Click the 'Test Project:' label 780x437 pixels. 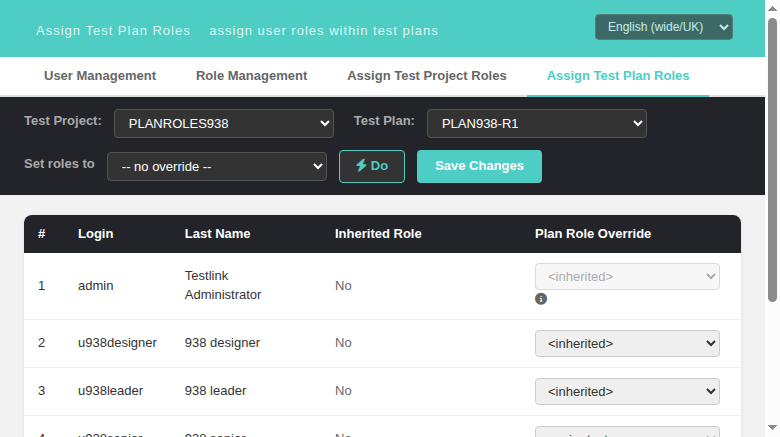click(63, 121)
